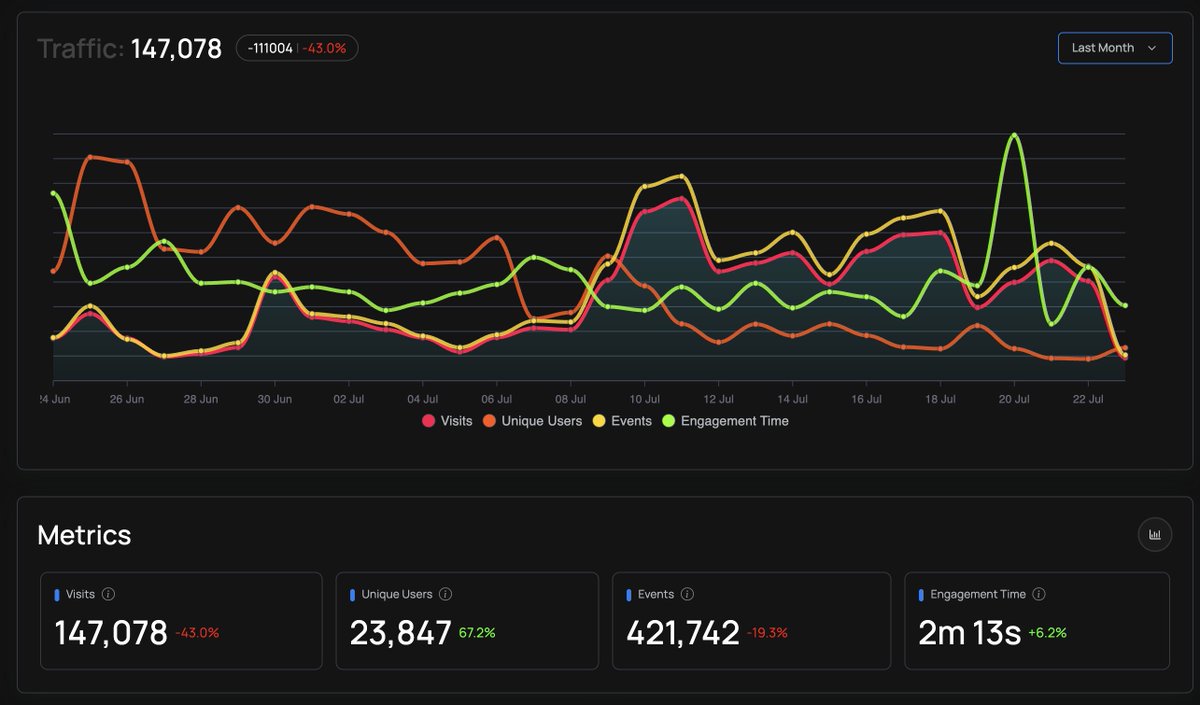Click the info icon next to Unique Users

pyautogui.click(x=445, y=594)
